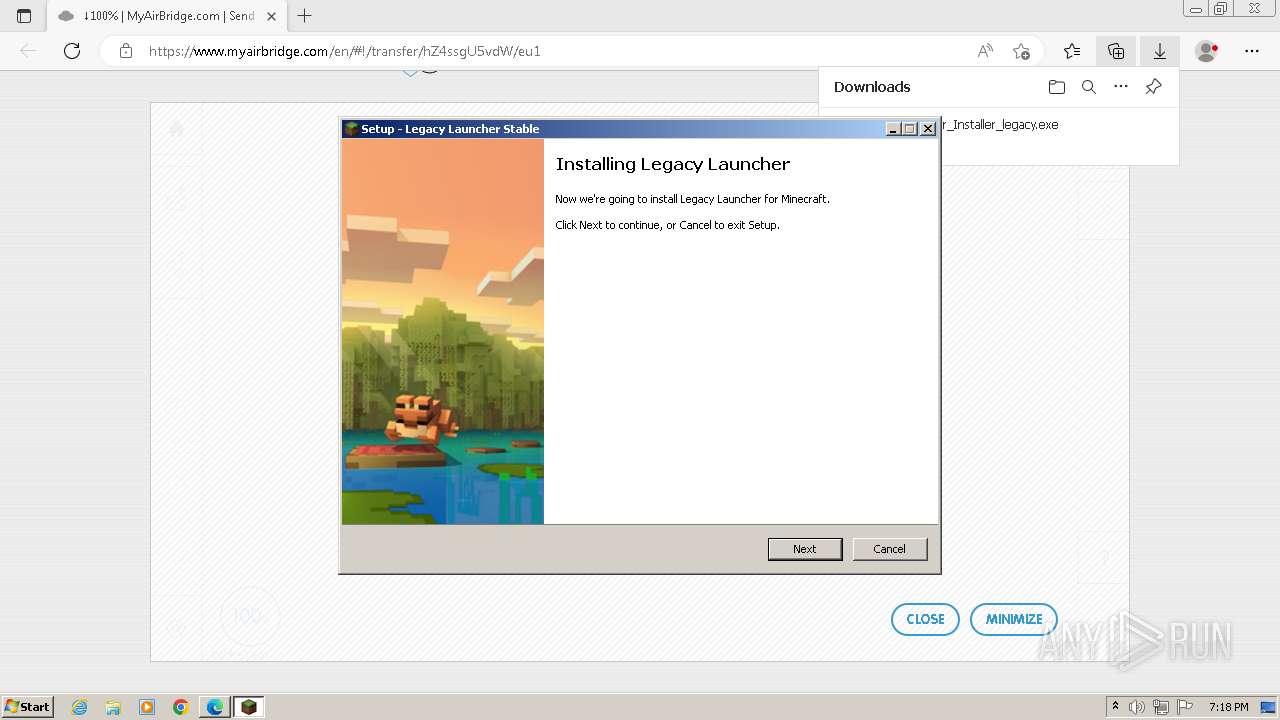Viewport: 1280px width, 720px height.
Task: Cancel the Legacy Launcher setup
Action: coord(889,549)
